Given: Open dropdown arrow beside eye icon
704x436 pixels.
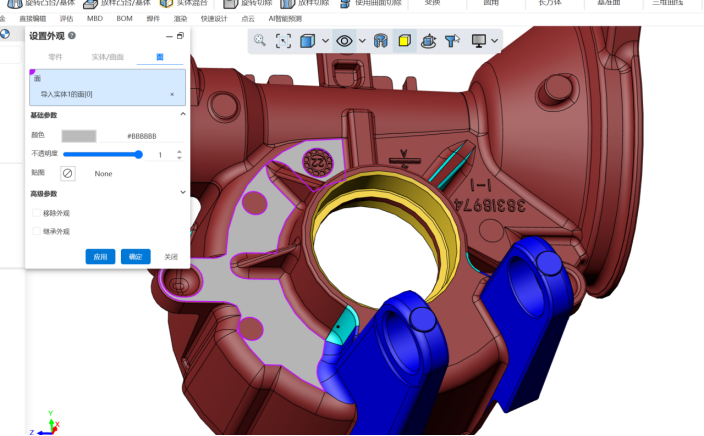Looking at the screenshot, I should [x=362, y=41].
